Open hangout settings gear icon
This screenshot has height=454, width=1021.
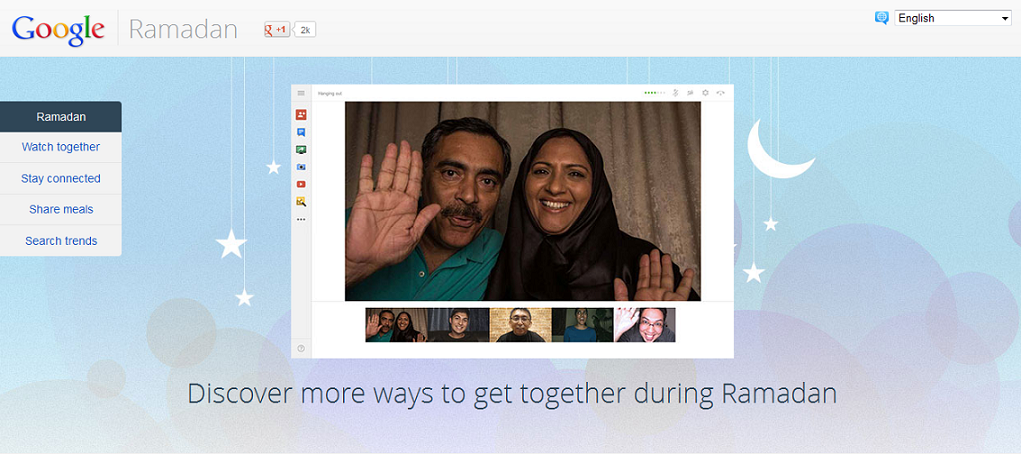[x=705, y=93]
